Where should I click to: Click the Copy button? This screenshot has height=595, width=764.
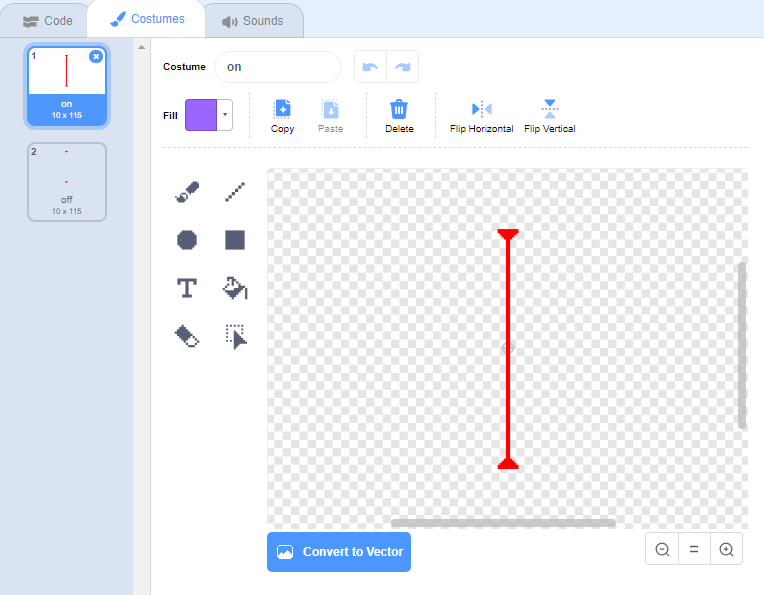coord(283,115)
